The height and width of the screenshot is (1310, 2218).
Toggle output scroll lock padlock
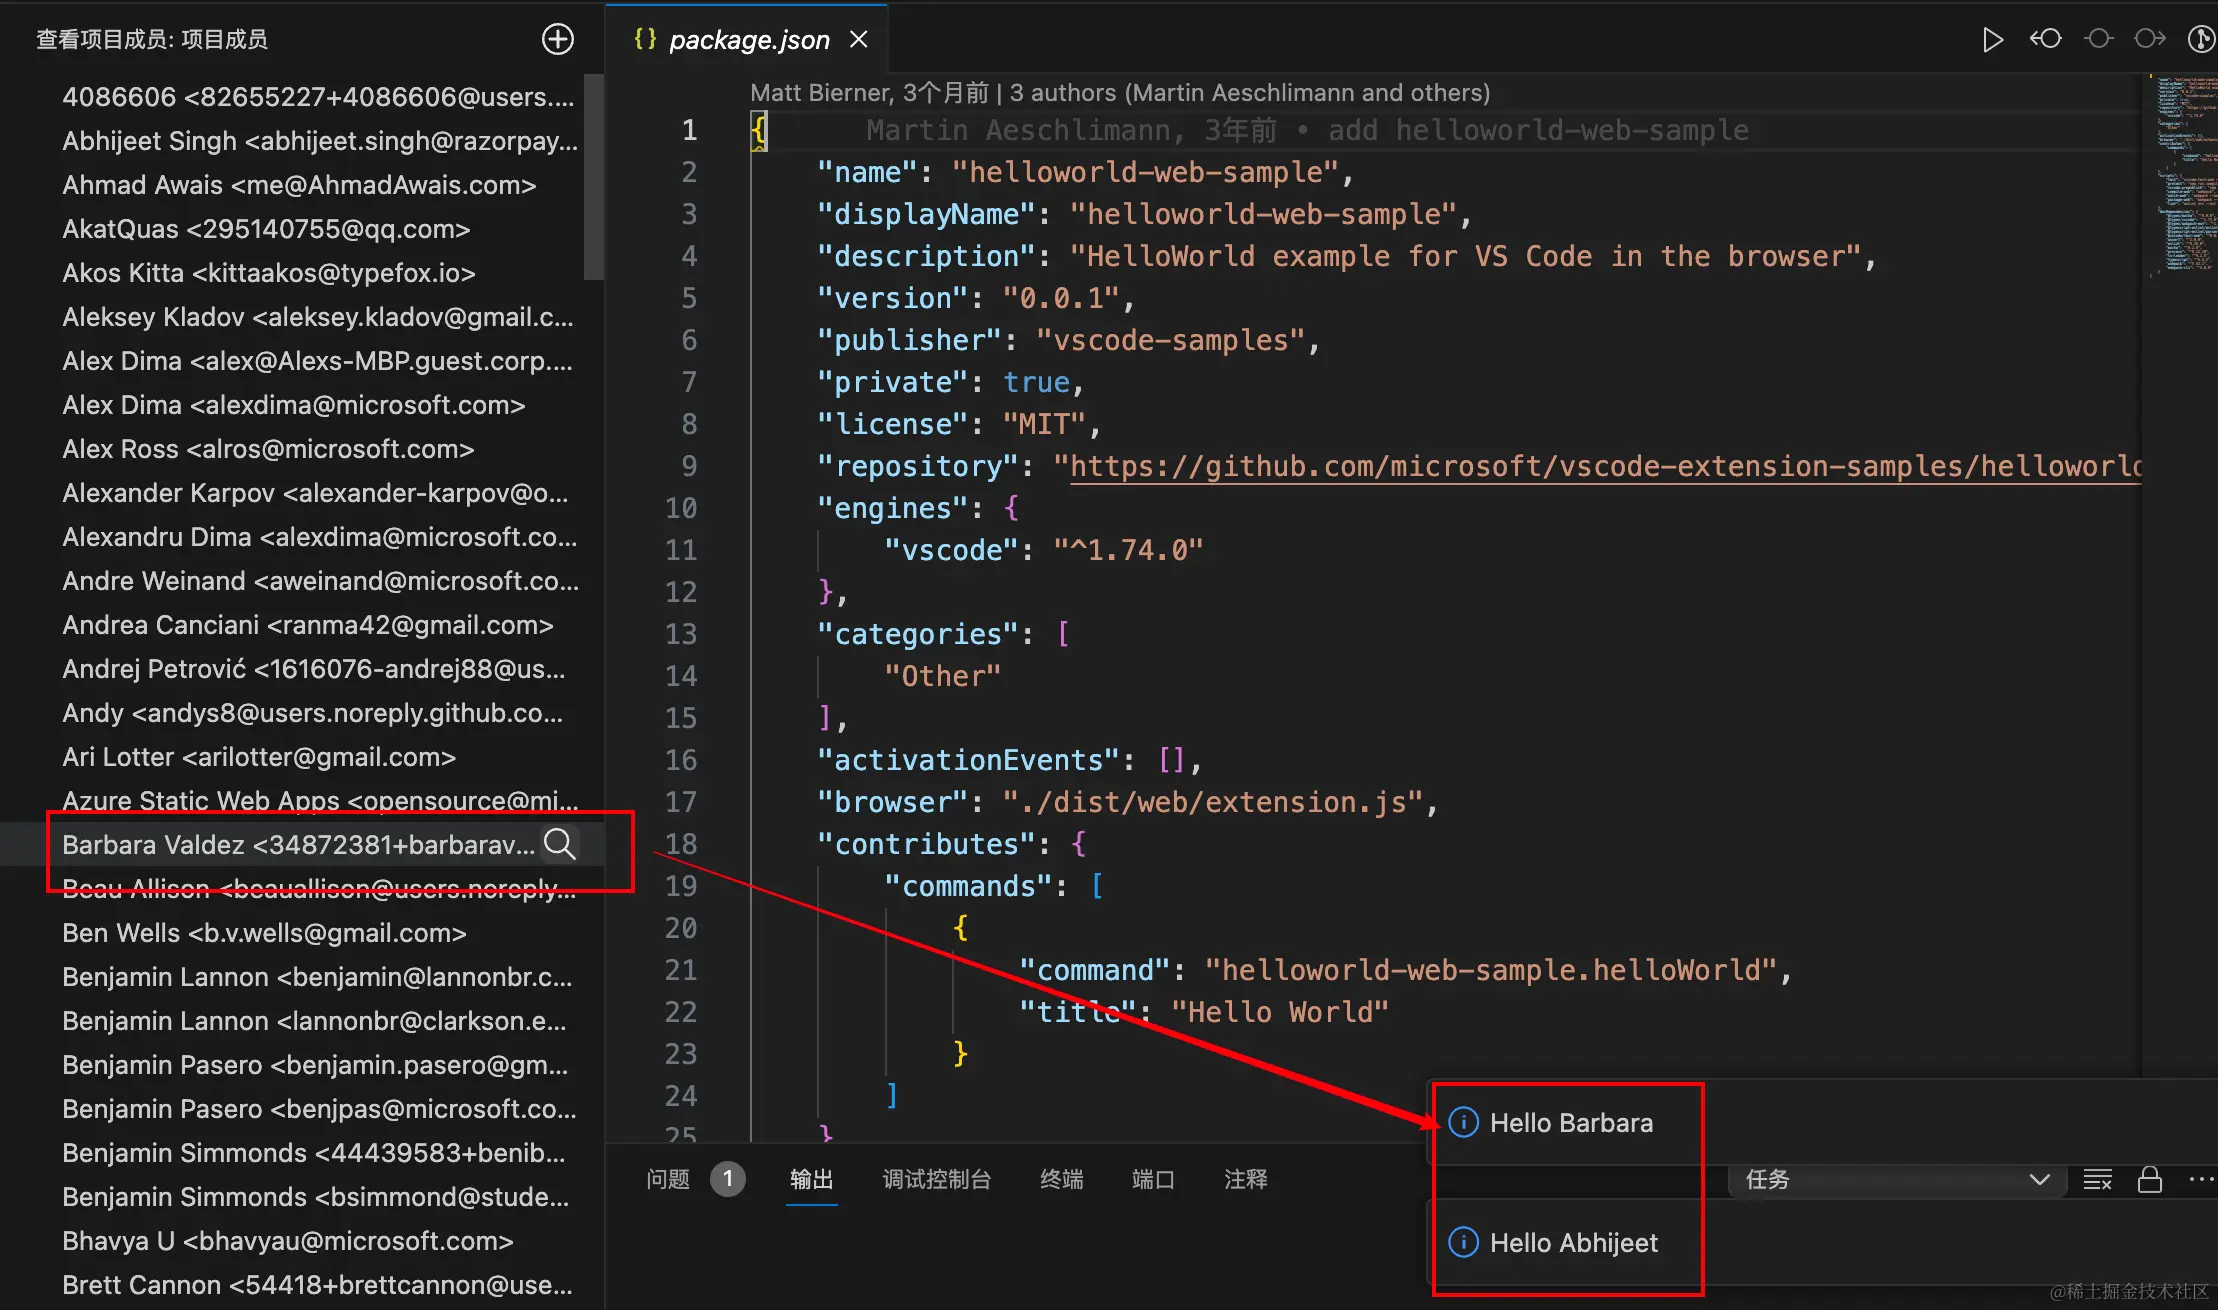2149,1180
